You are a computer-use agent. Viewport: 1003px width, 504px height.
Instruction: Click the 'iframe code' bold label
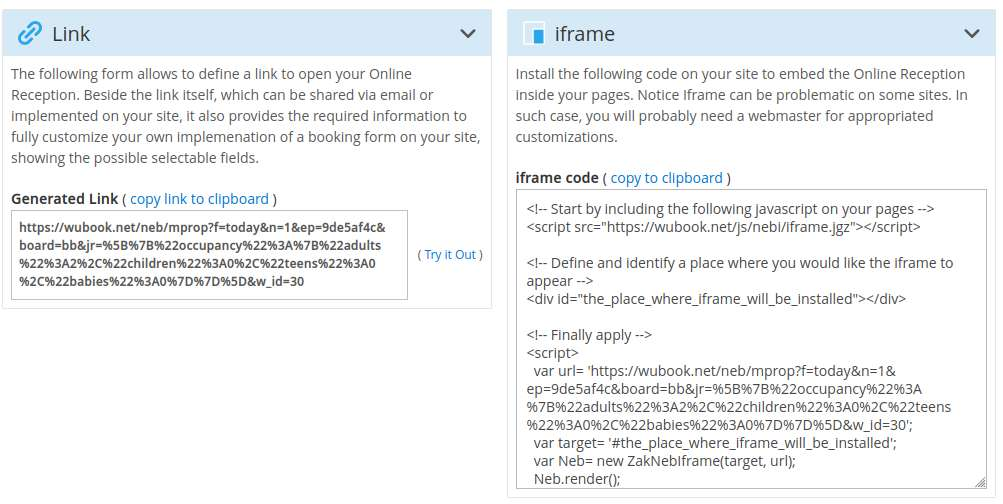[557, 178]
